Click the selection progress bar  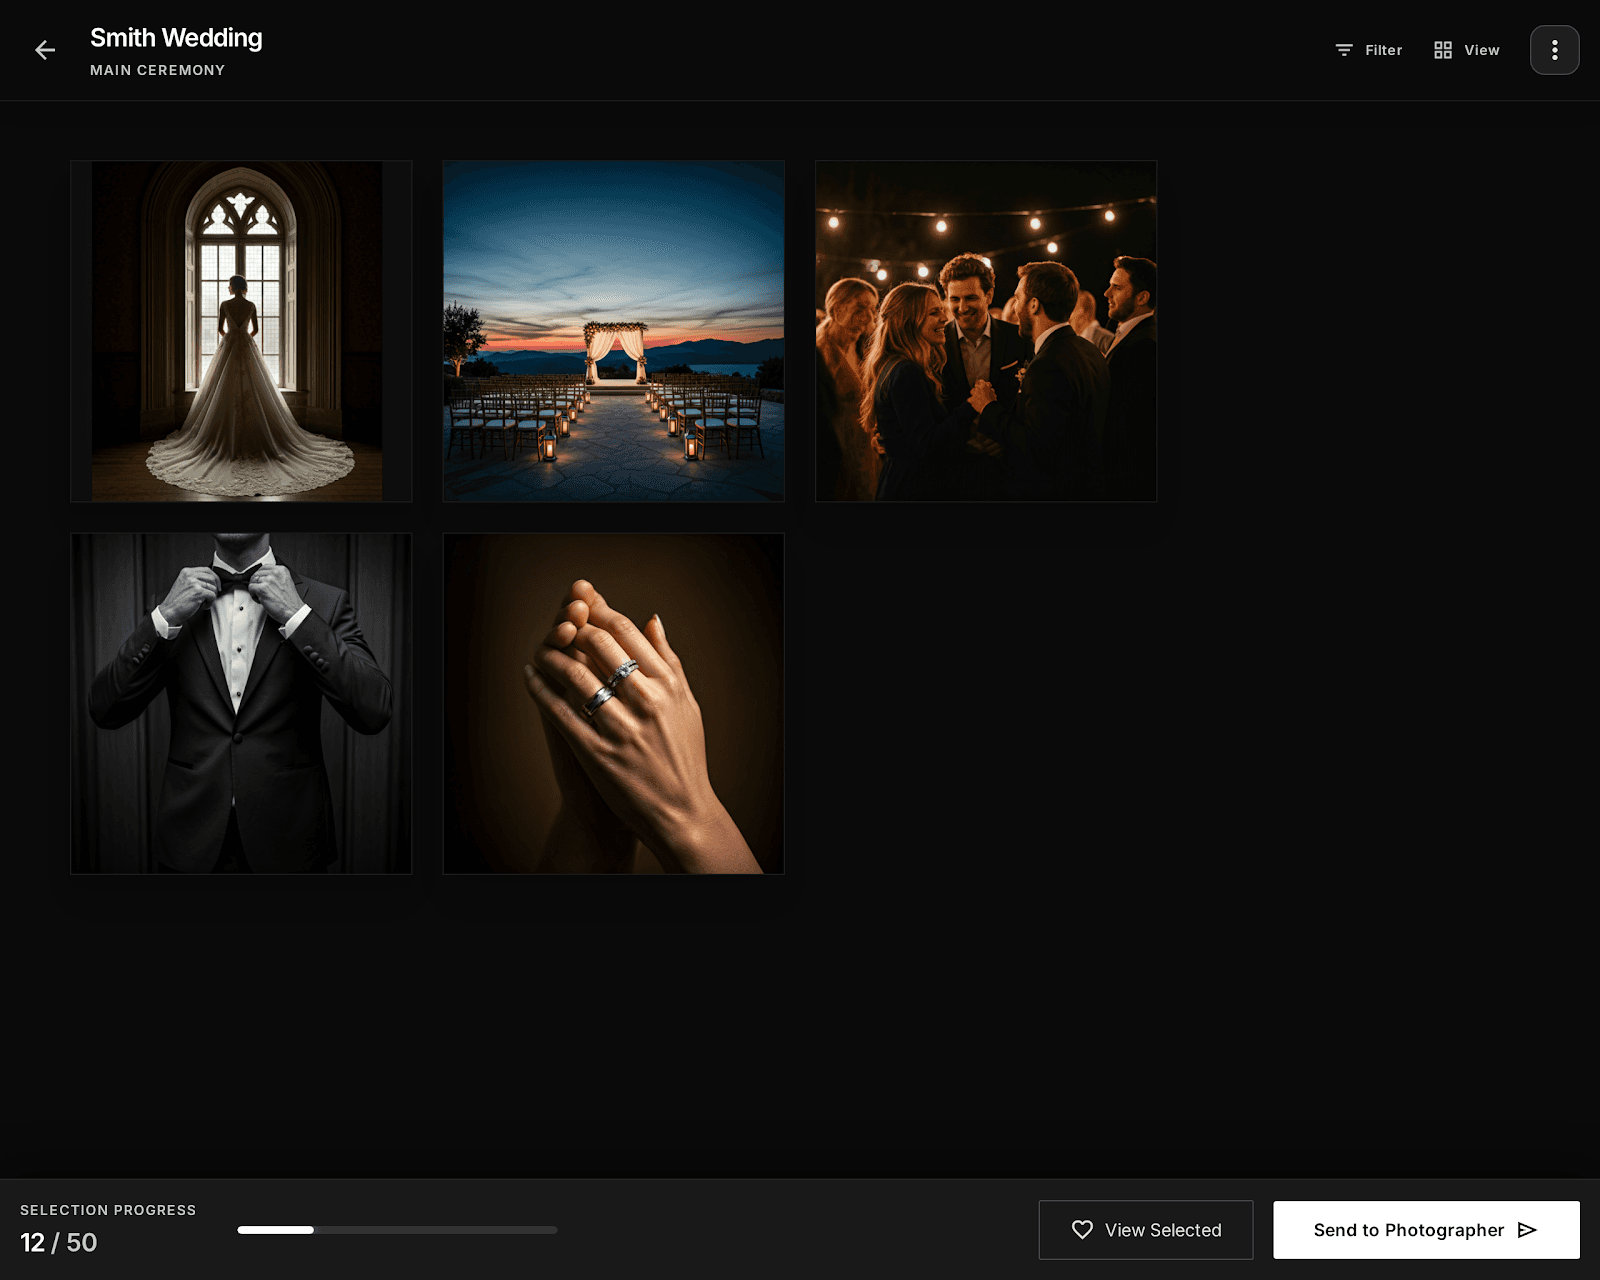coord(397,1230)
